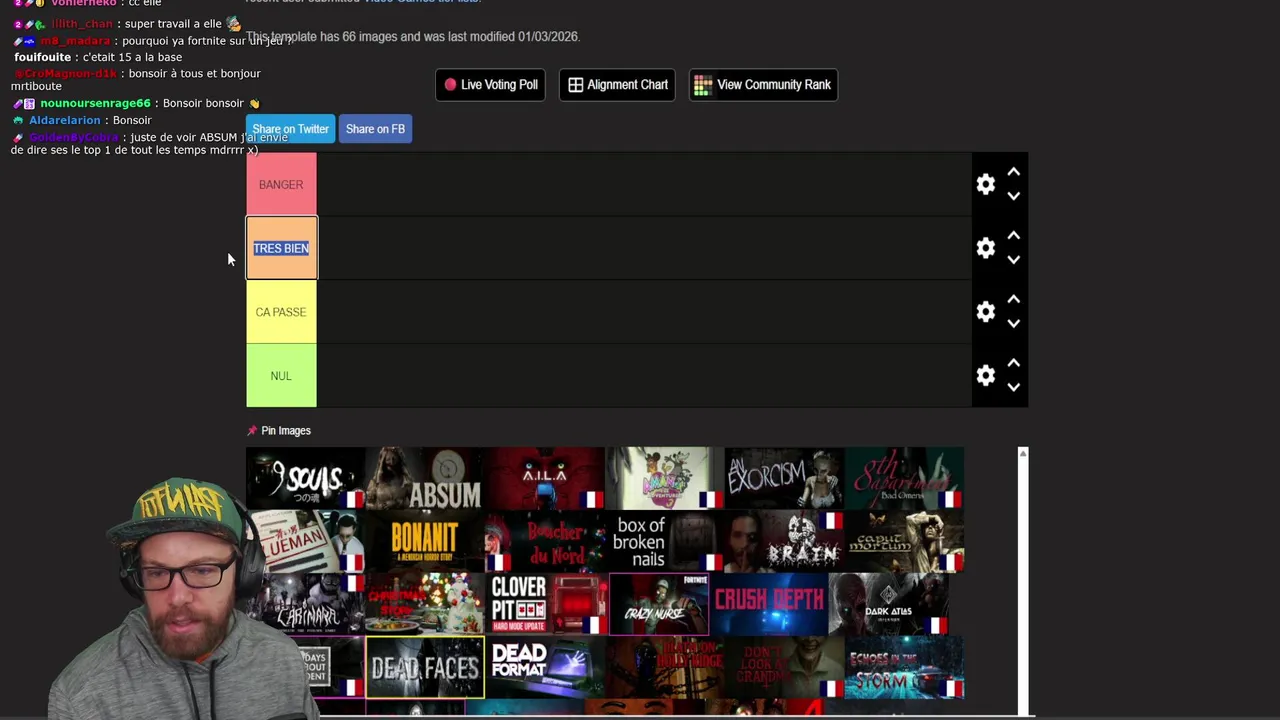The width and height of the screenshot is (1280, 720).
Task: View Community Rank
Action: tap(763, 85)
